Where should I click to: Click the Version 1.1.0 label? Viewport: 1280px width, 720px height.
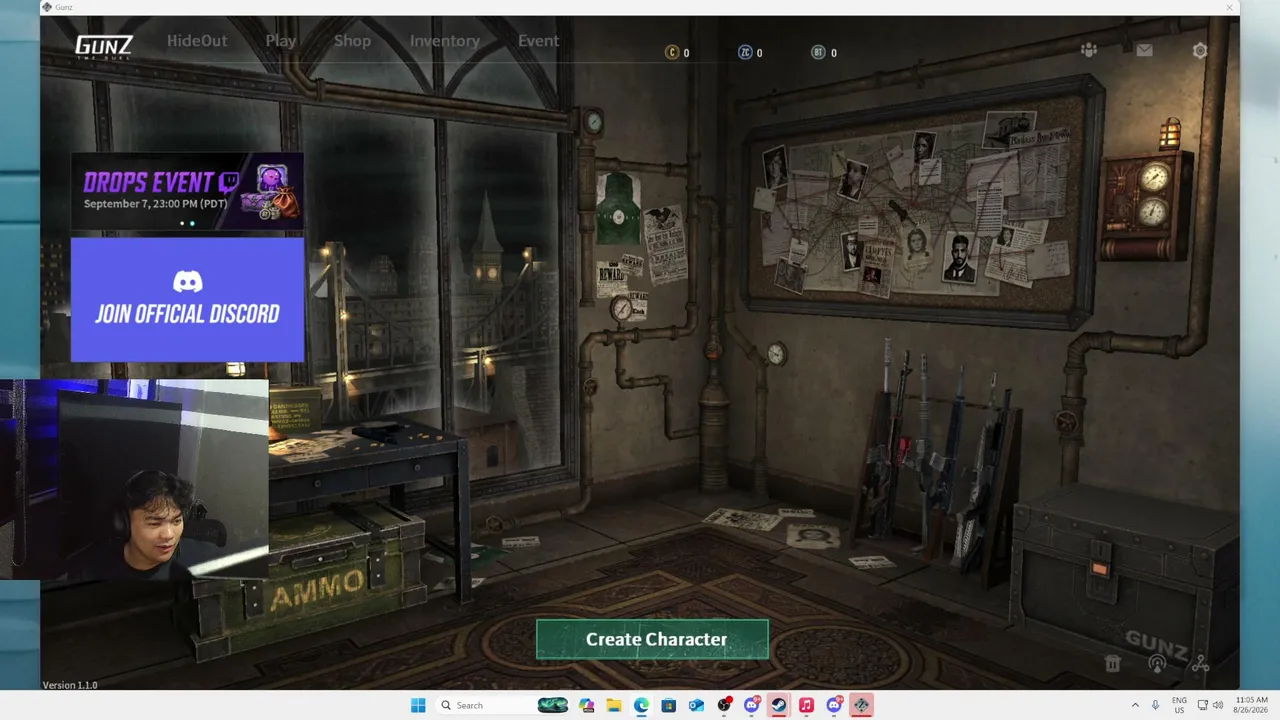click(x=70, y=685)
